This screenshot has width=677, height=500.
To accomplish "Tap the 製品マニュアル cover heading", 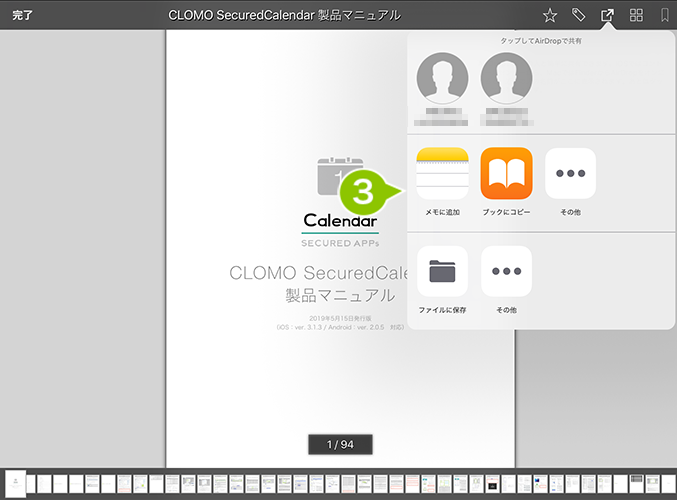I will click(x=340, y=296).
